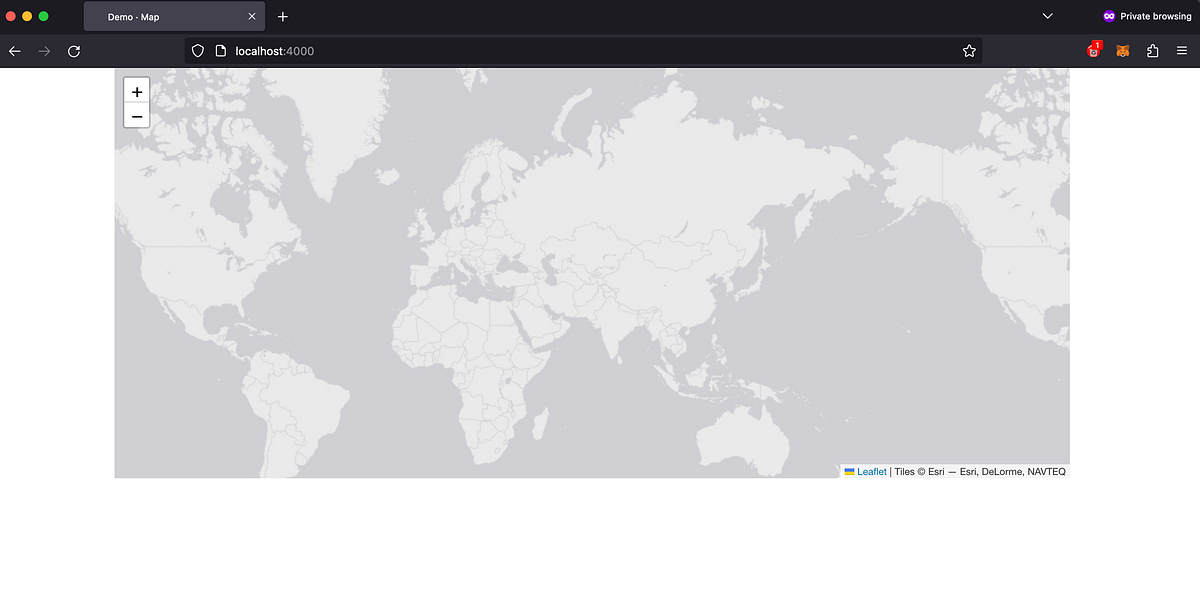
Task: Click the site permissions page icon in address bar
Action: tap(219, 50)
